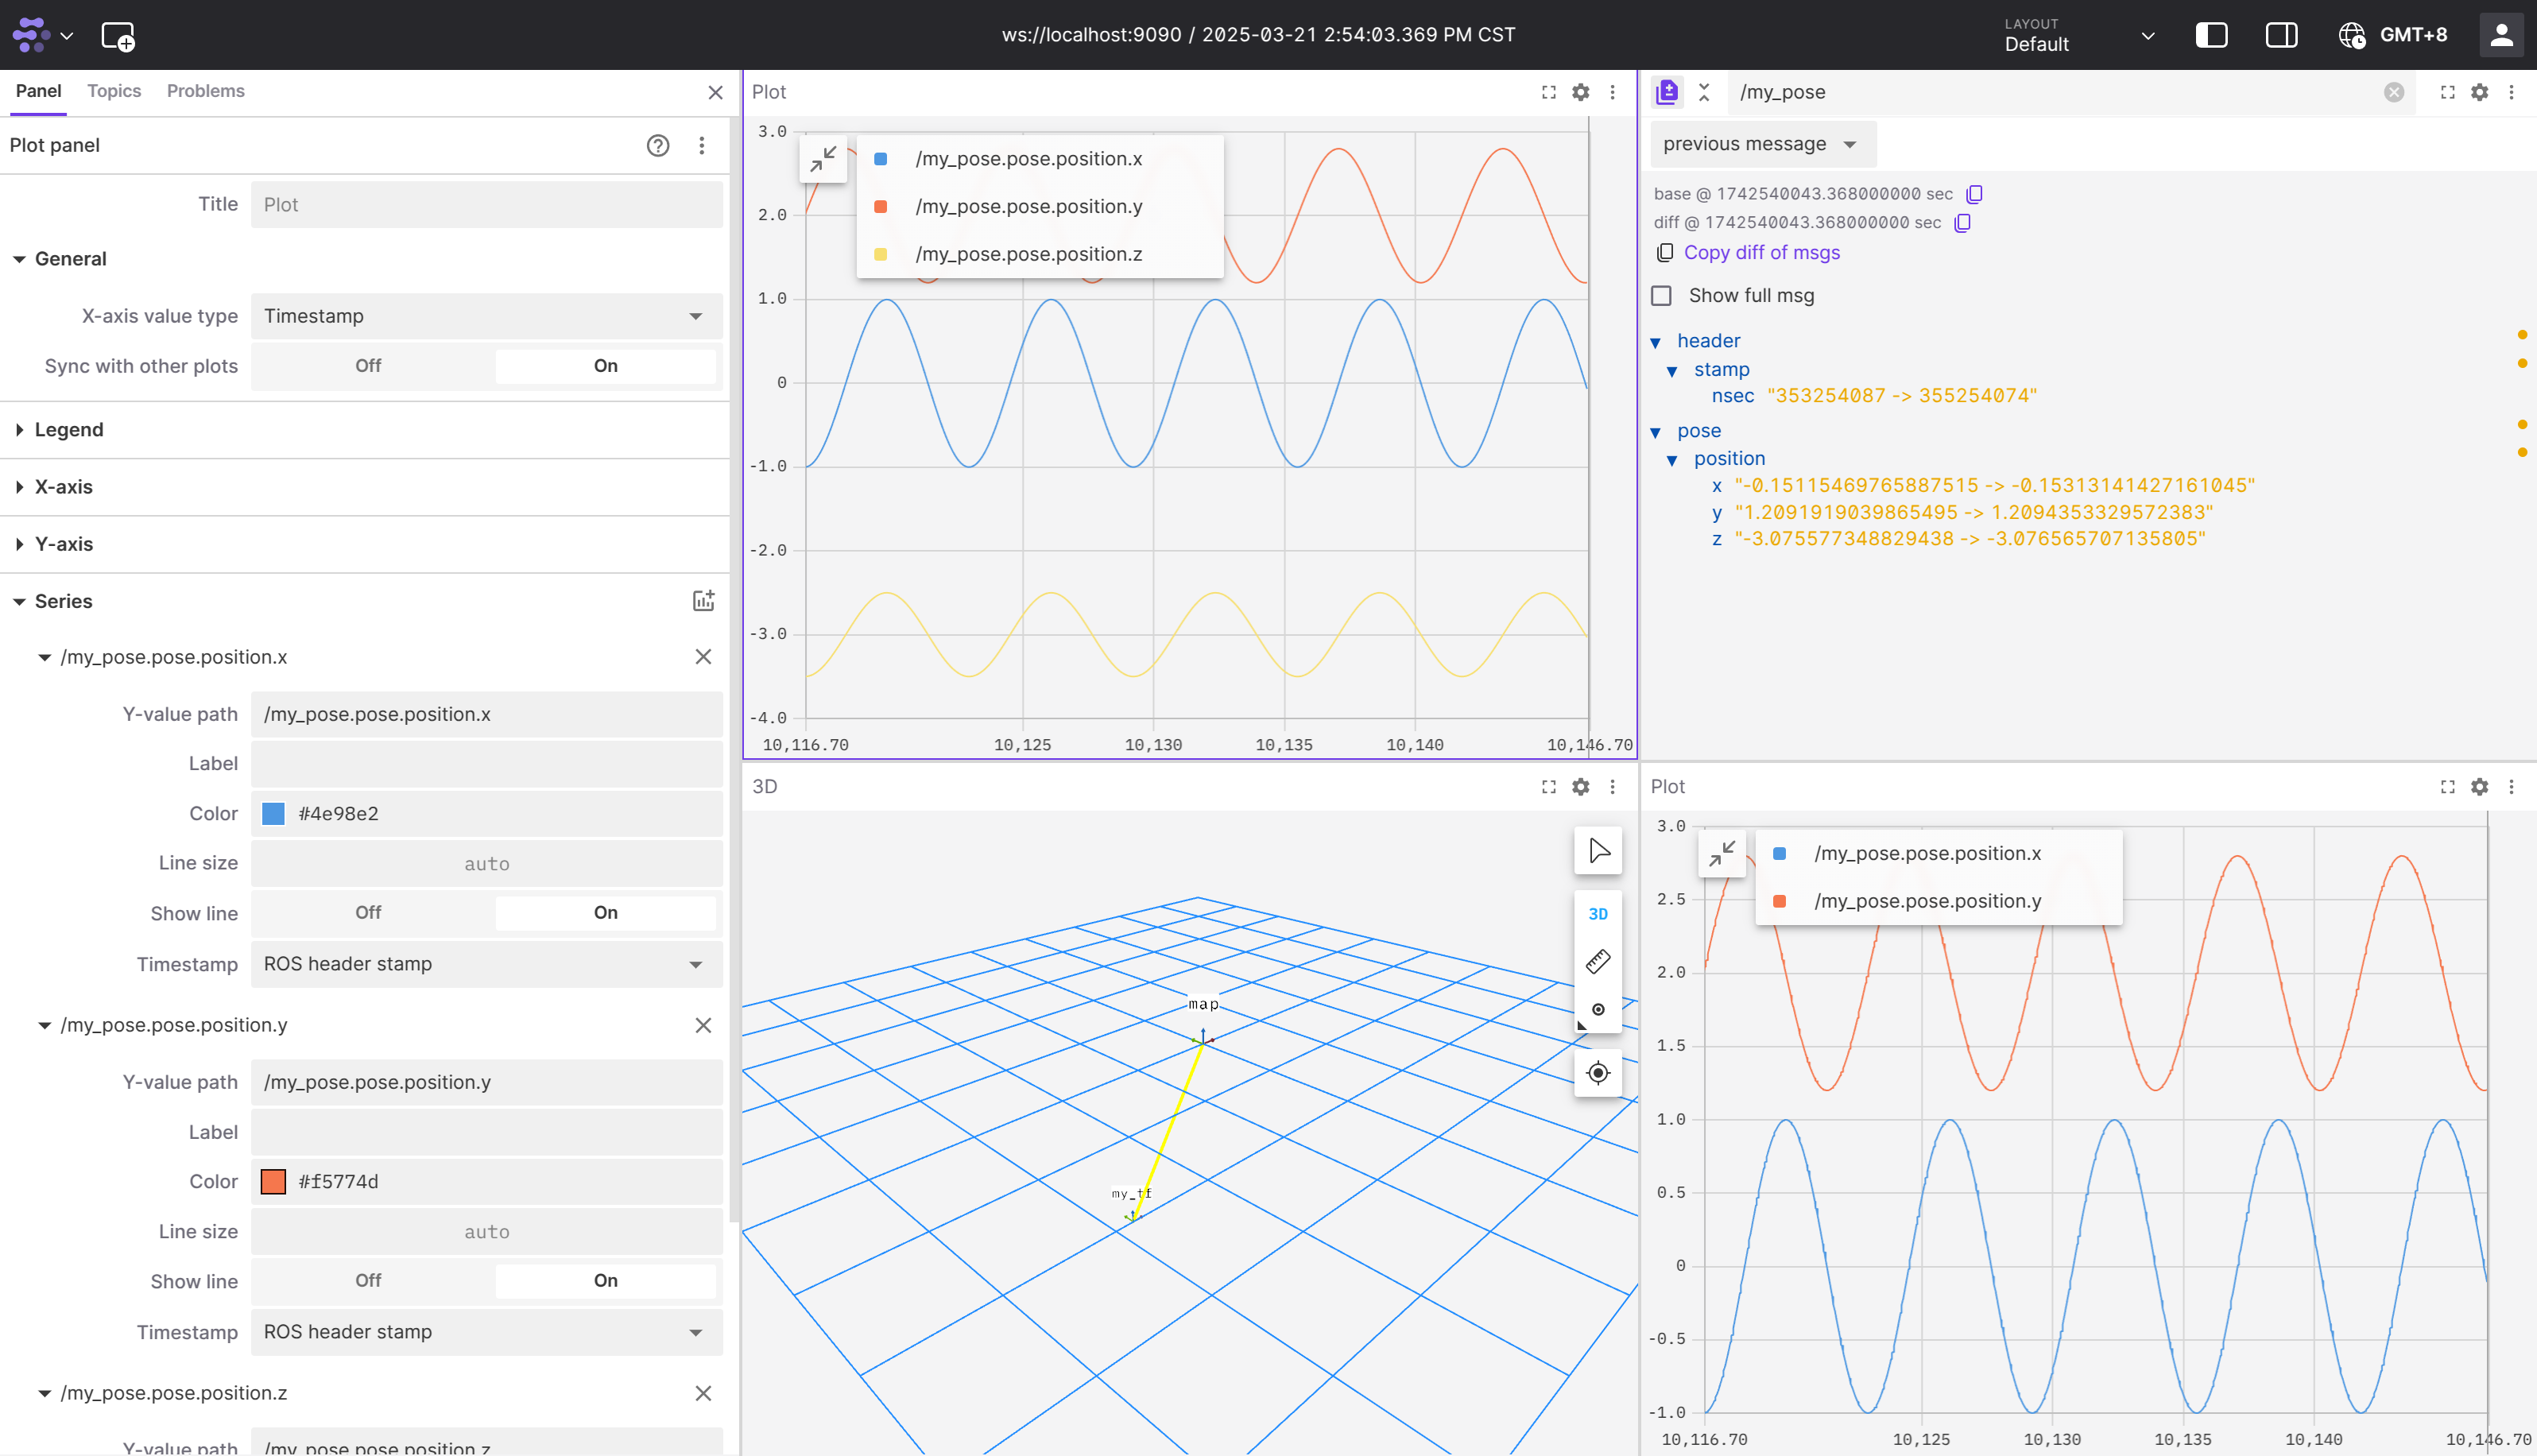
Task: Click the Title input field
Action: (486, 205)
